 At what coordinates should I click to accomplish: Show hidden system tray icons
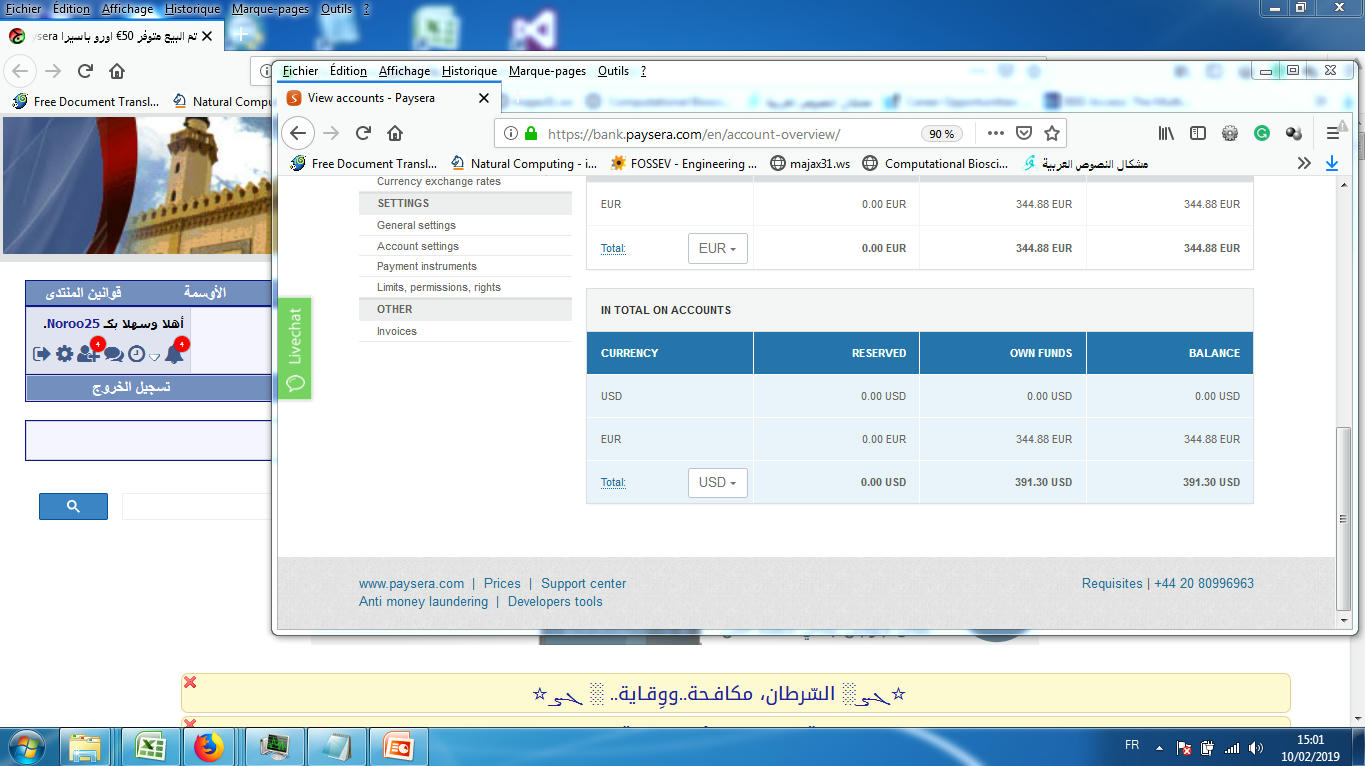1159,747
